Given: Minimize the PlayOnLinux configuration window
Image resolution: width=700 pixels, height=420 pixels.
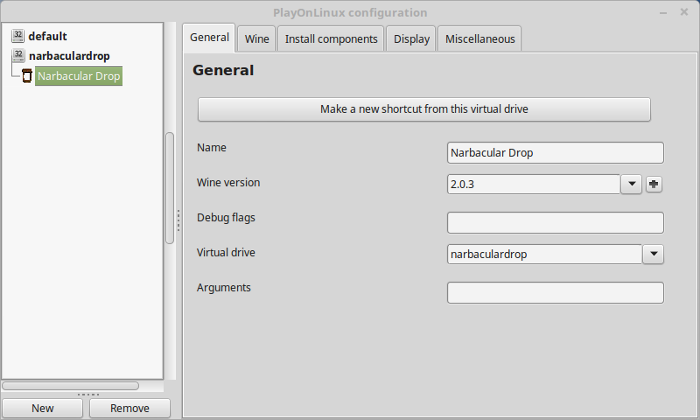Looking at the screenshot, I should click(x=663, y=13).
